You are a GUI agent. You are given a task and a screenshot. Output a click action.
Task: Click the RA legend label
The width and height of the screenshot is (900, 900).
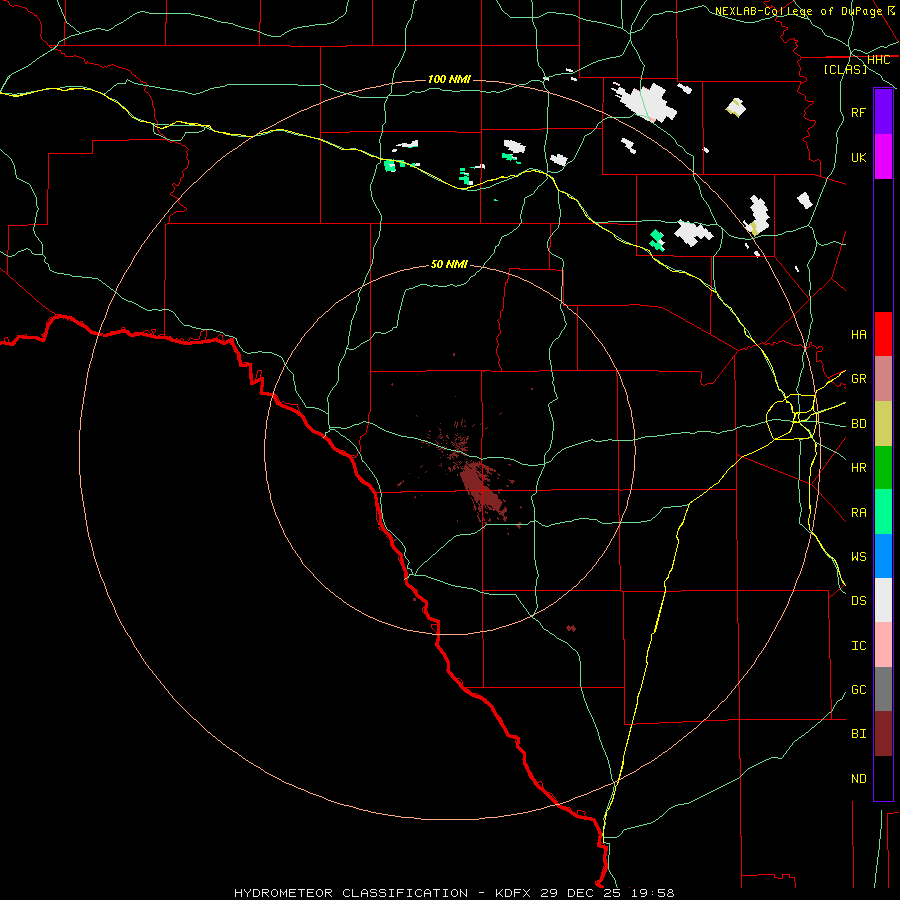point(858,512)
